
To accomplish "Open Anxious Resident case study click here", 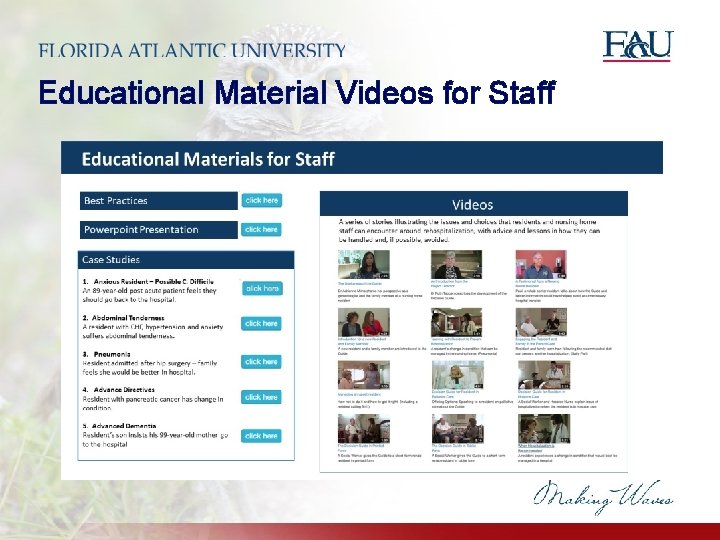I will (x=262, y=288).
